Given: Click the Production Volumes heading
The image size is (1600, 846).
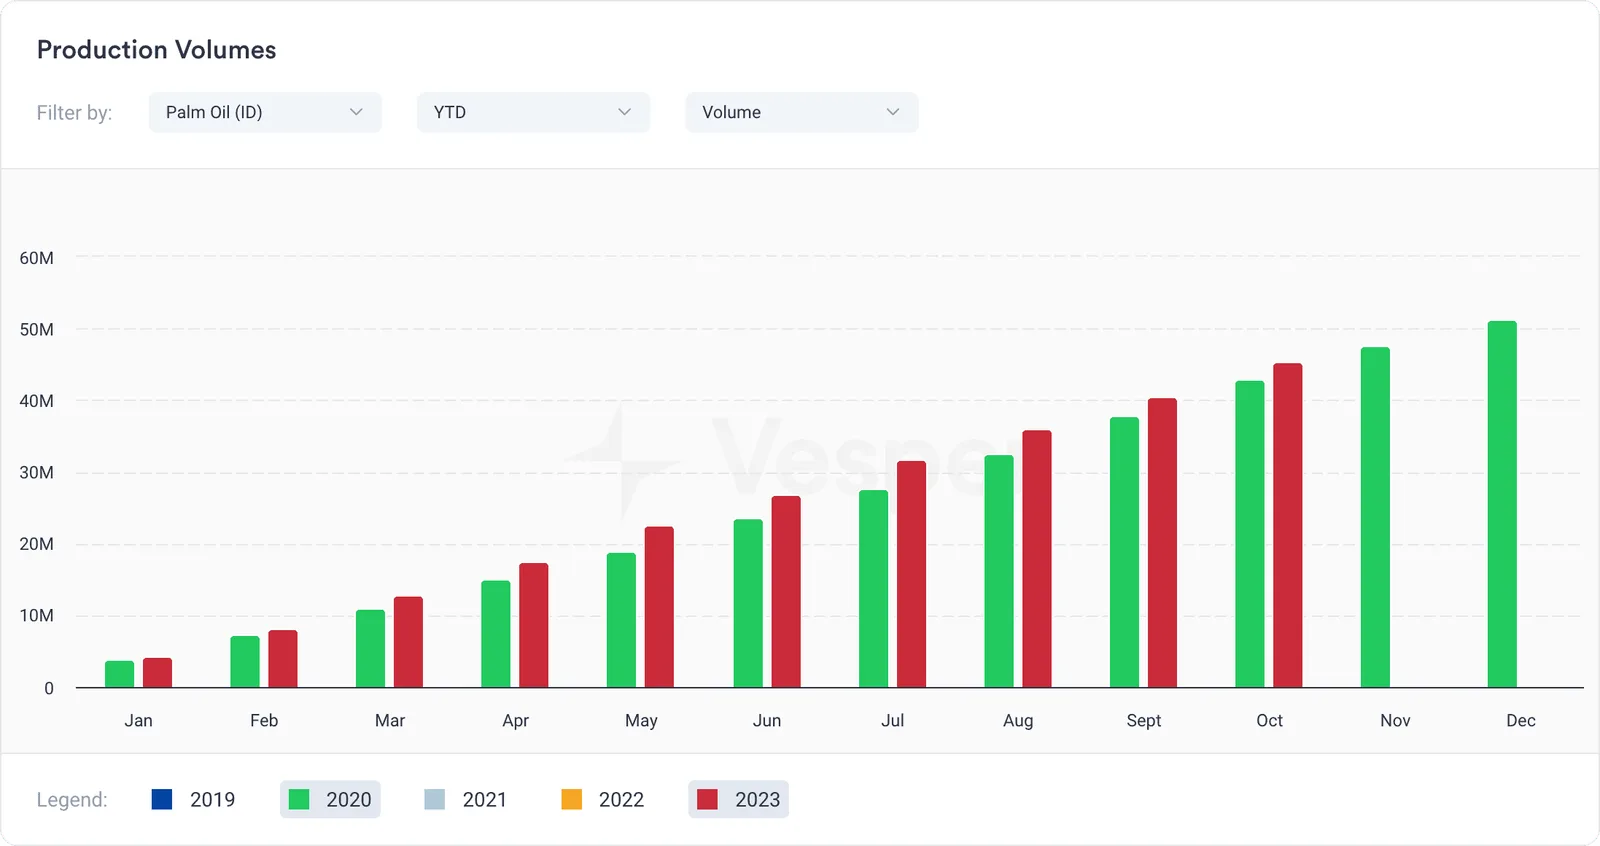Looking at the screenshot, I should [x=157, y=50].
